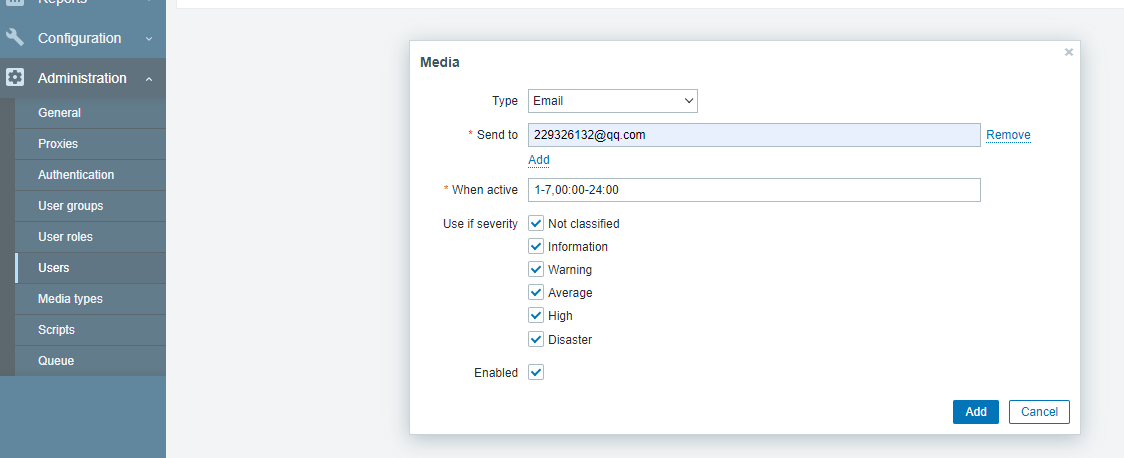Click the Send to email field
This screenshot has width=1124, height=458.
pos(754,135)
